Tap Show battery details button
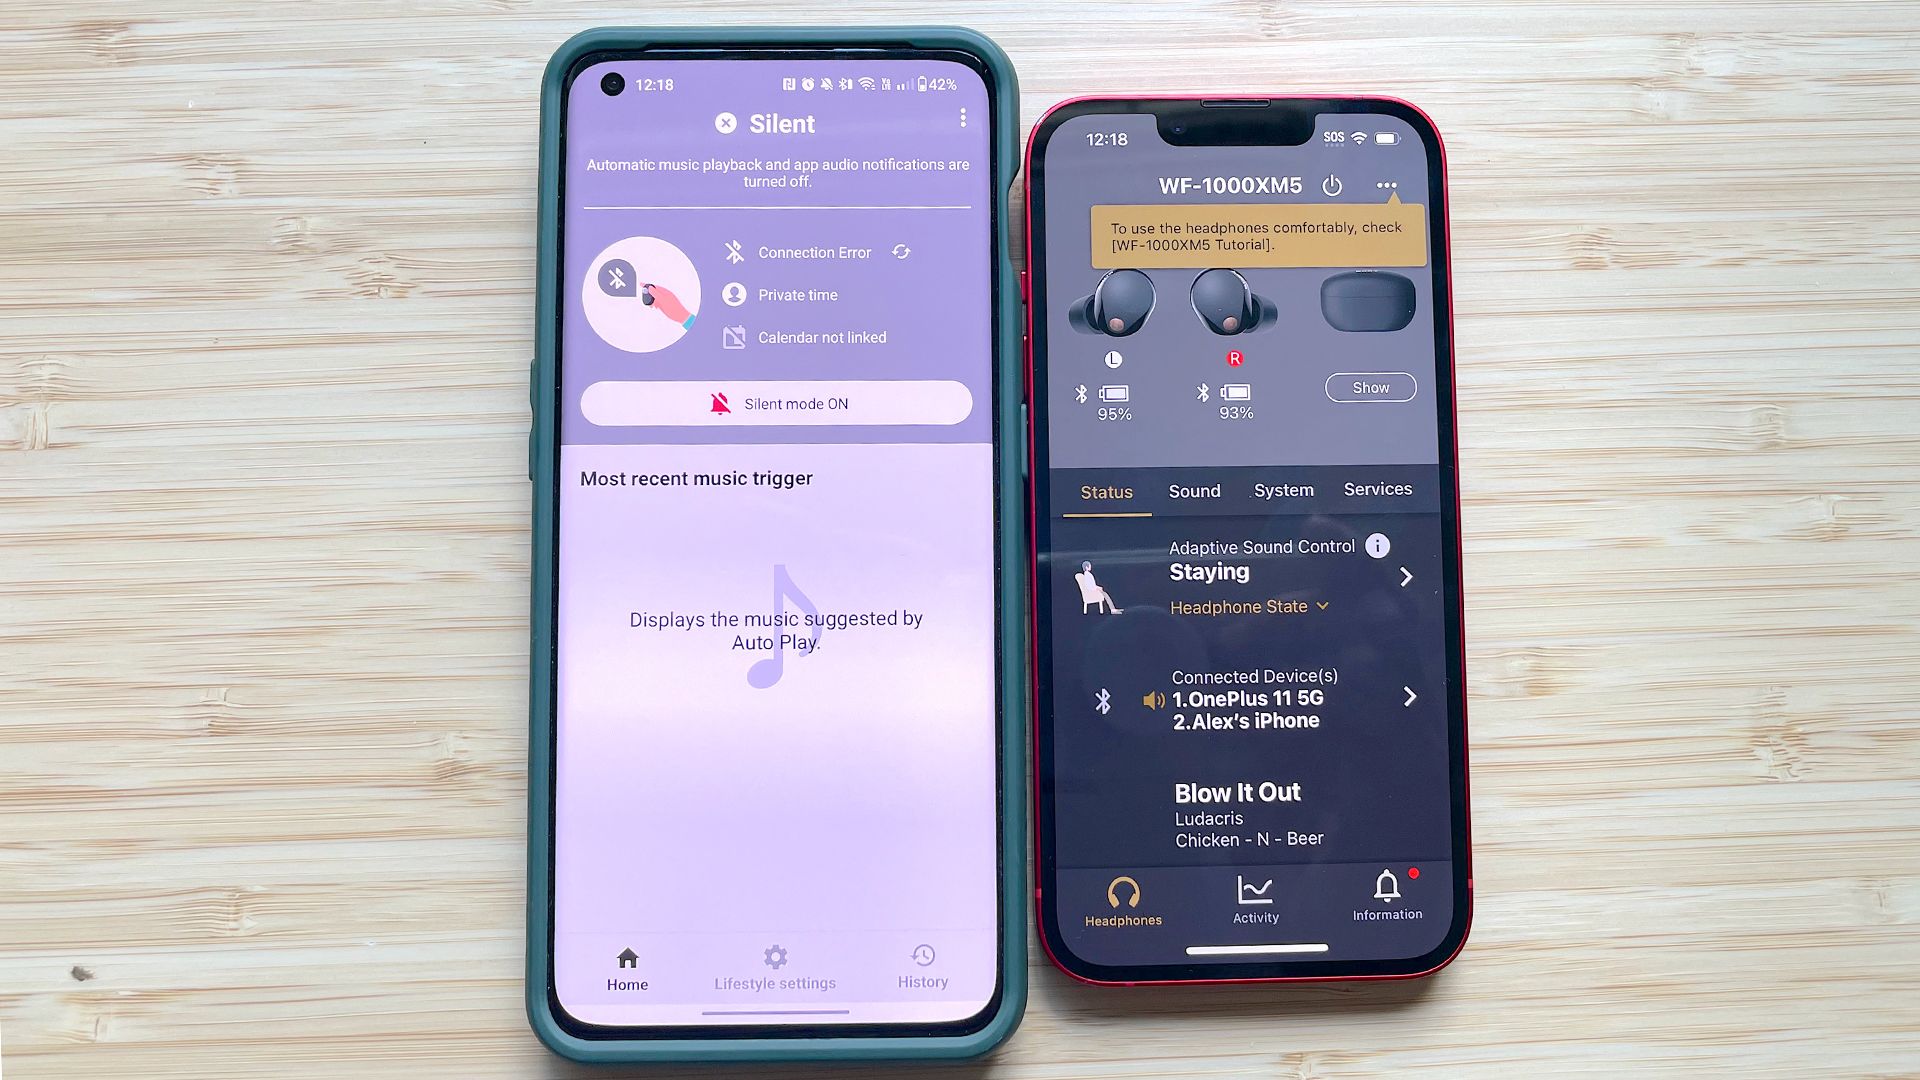1920x1080 pixels. [x=1370, y=388]
